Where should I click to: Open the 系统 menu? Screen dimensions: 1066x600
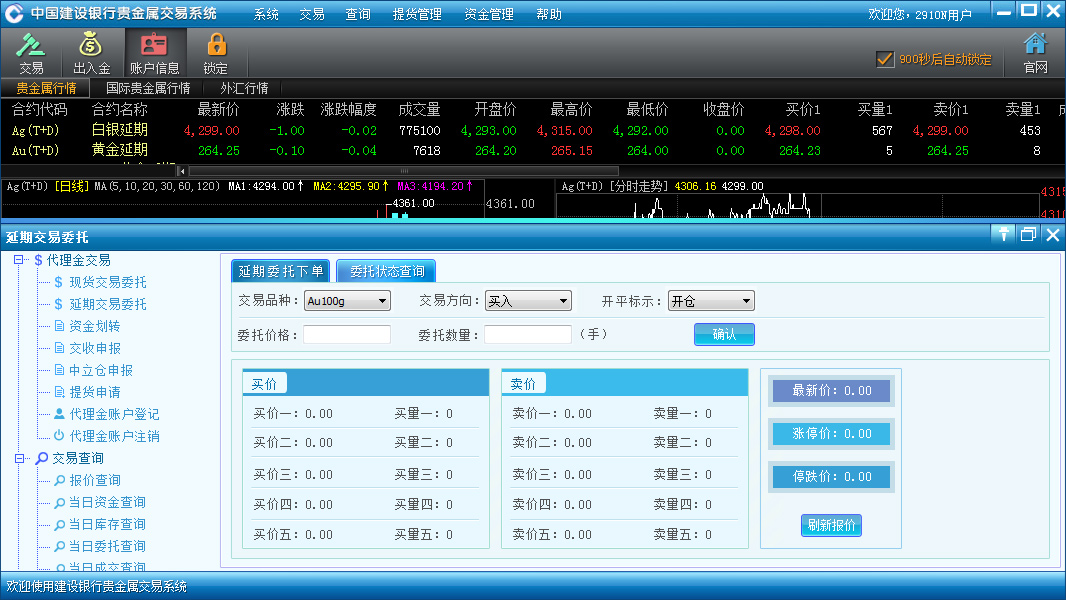click(x=266, y=14)
